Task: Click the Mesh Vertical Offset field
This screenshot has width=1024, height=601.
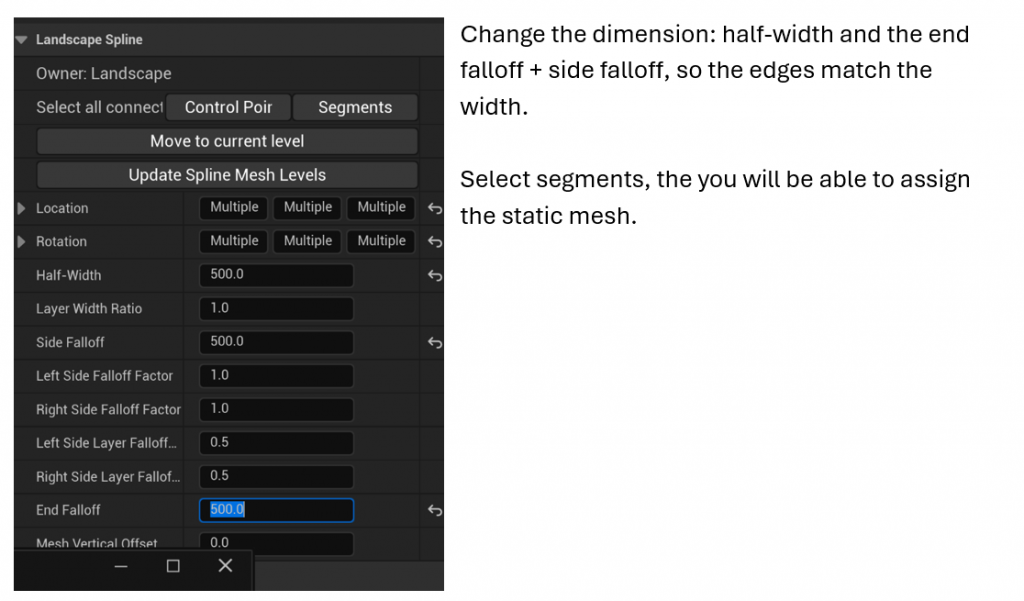Action: coord(276,543)
